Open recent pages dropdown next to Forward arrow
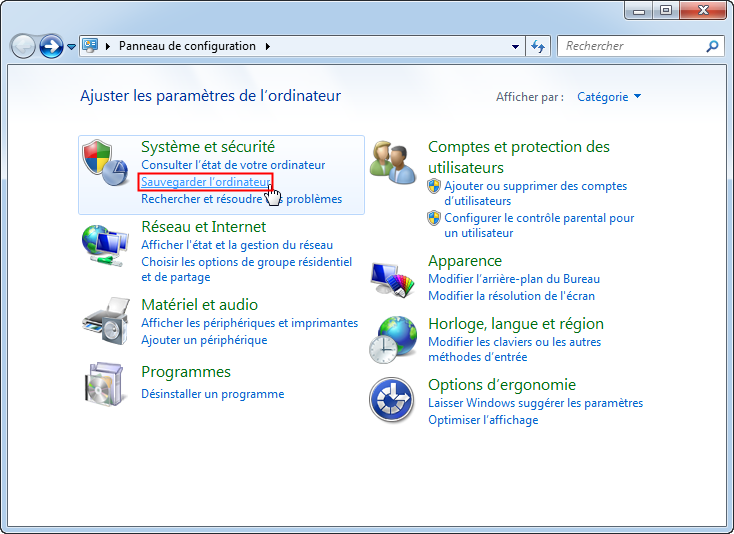The height and width of the screenshot is (534, 734). click(x=71, y=47)
